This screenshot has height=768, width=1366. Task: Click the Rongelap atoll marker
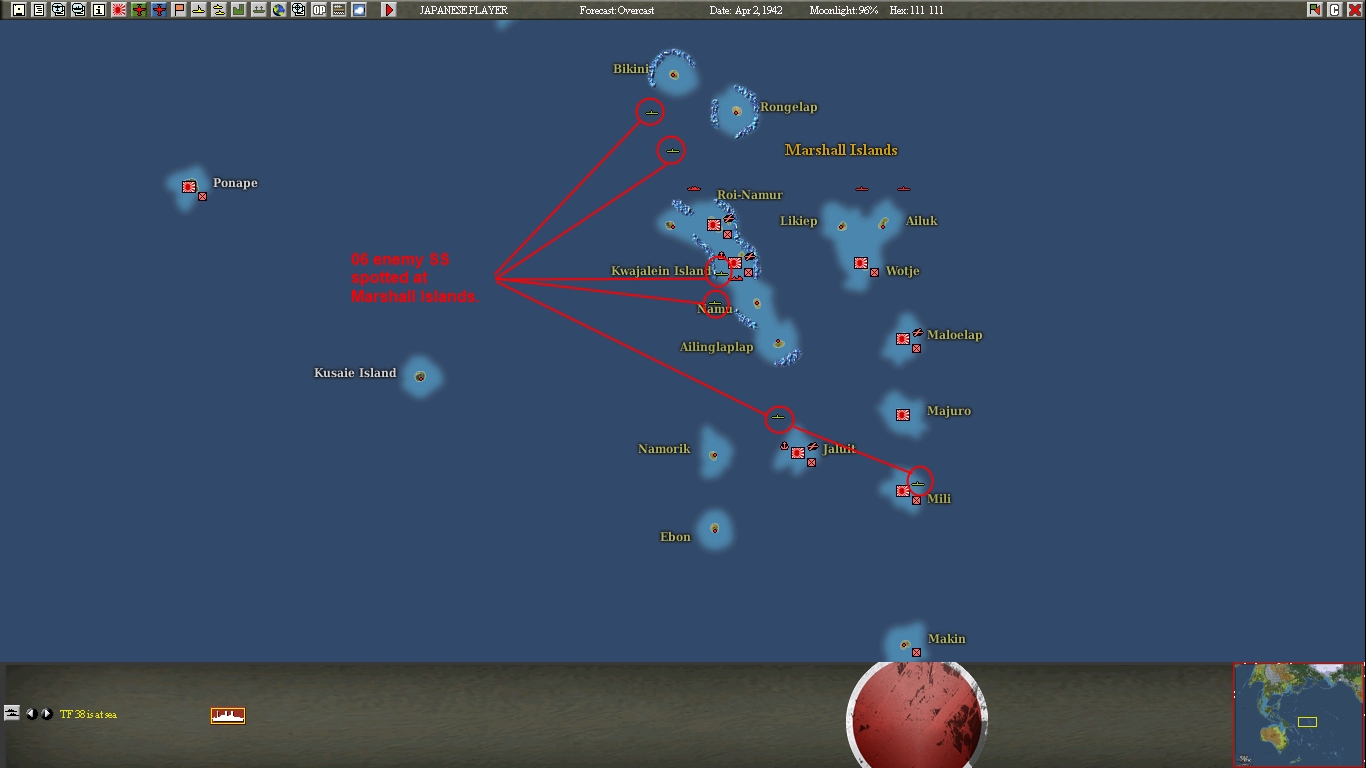point(736,111)
